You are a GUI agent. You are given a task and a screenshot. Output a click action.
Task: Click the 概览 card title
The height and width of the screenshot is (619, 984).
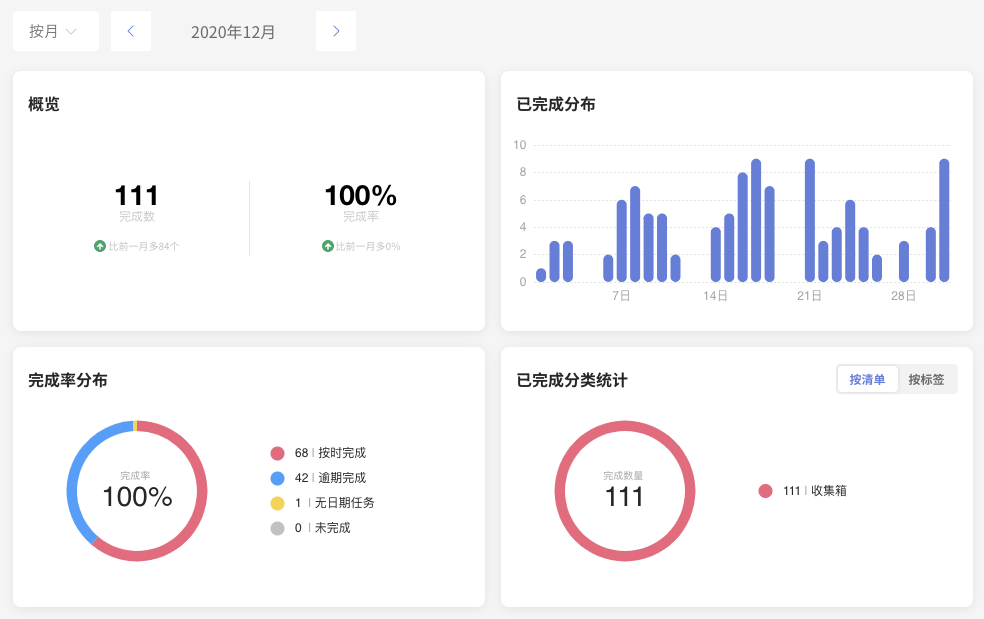tap(44, 104)
